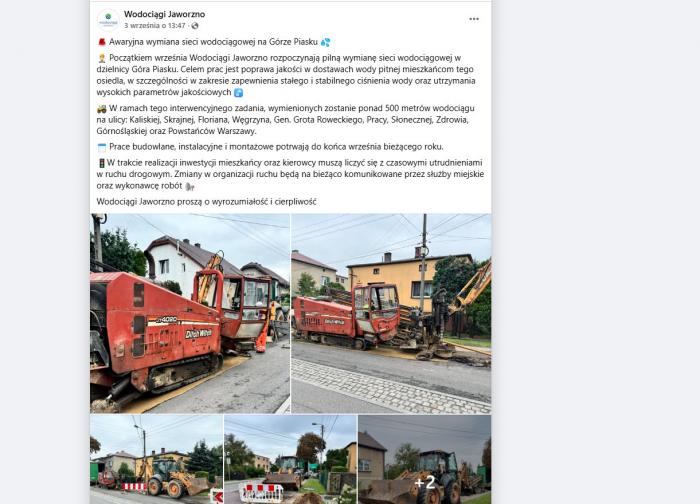
Task: Click the public globe audience icon
Action: [195, 26]
